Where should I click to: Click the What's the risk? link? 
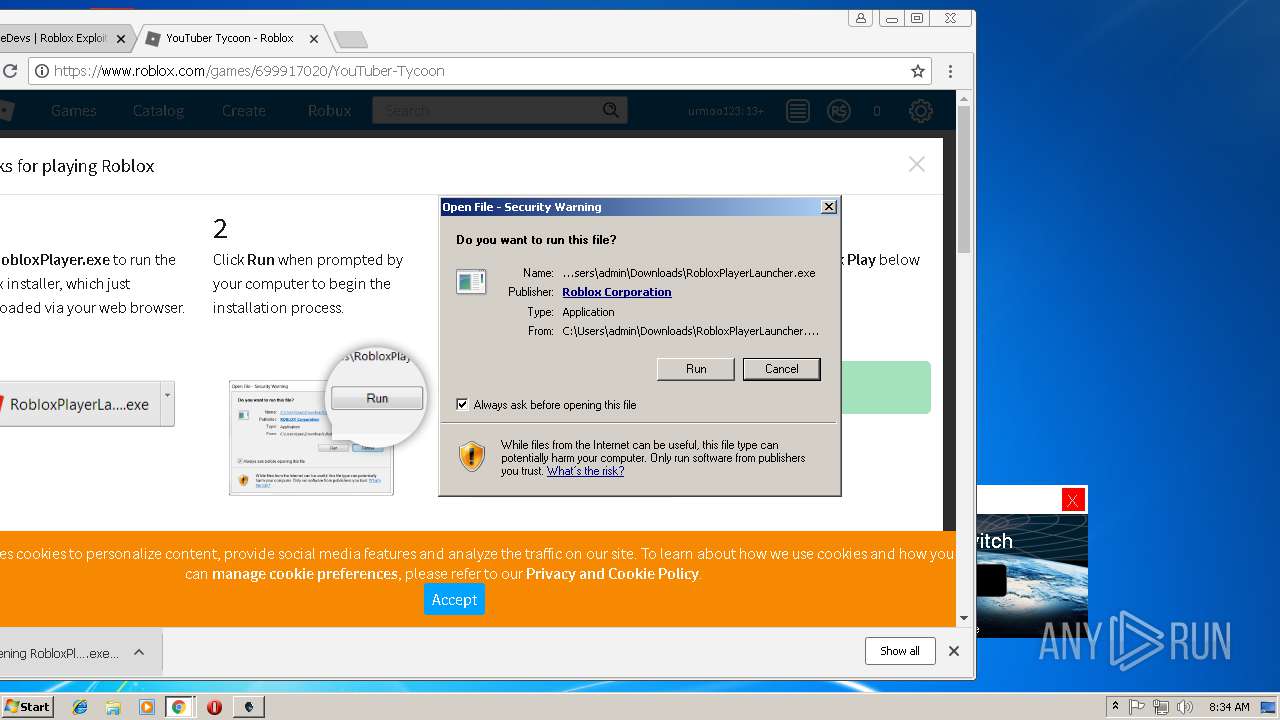(x=585, y=471)
